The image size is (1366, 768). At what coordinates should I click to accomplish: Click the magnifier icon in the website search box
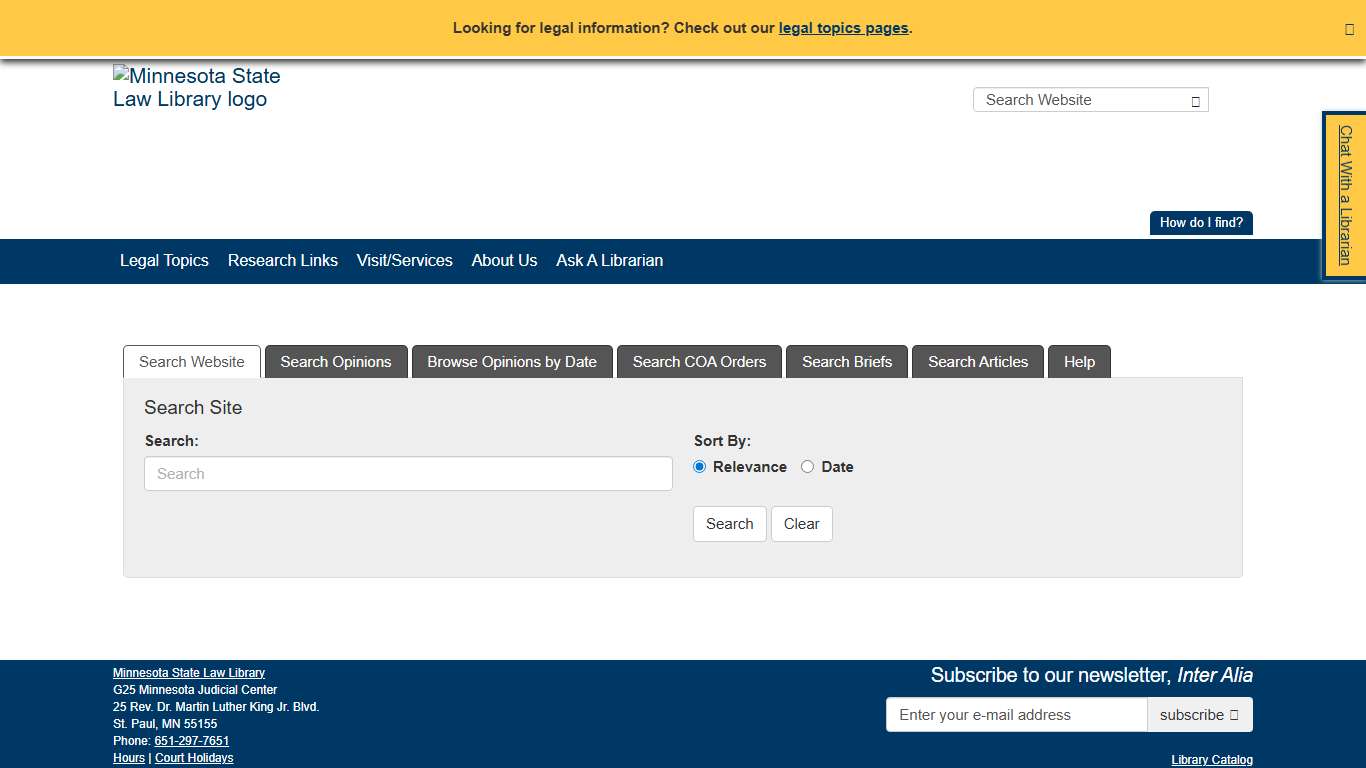tap(1194, 100)
